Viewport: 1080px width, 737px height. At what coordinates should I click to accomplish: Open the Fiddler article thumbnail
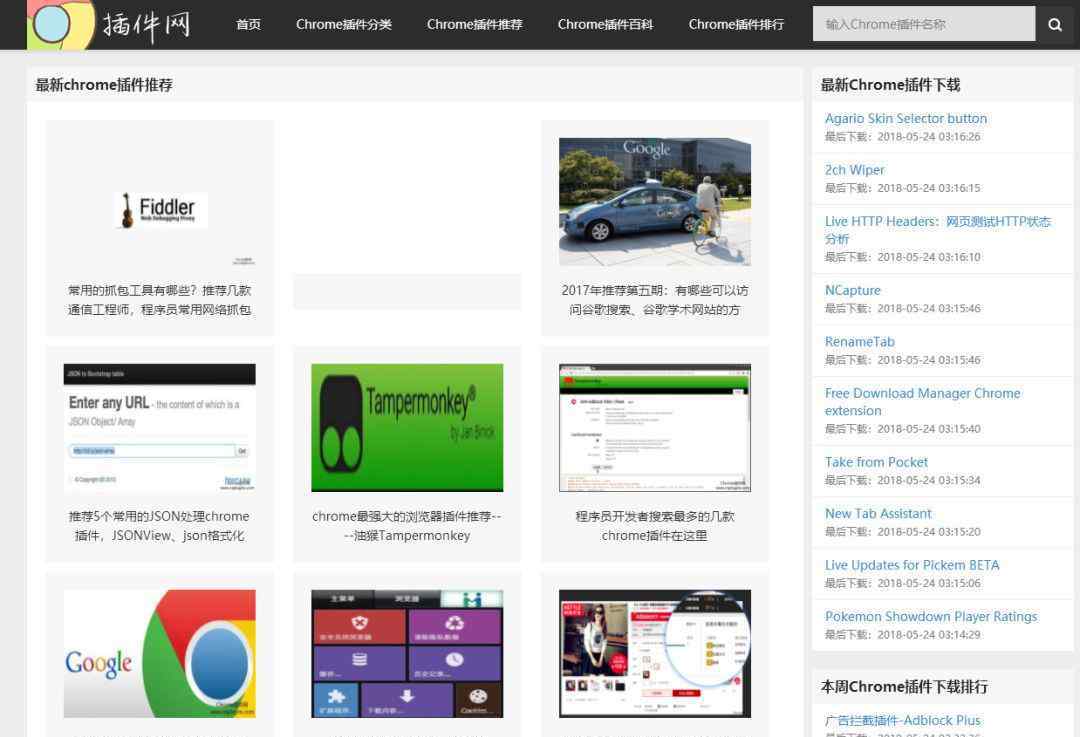pos(160,202)
